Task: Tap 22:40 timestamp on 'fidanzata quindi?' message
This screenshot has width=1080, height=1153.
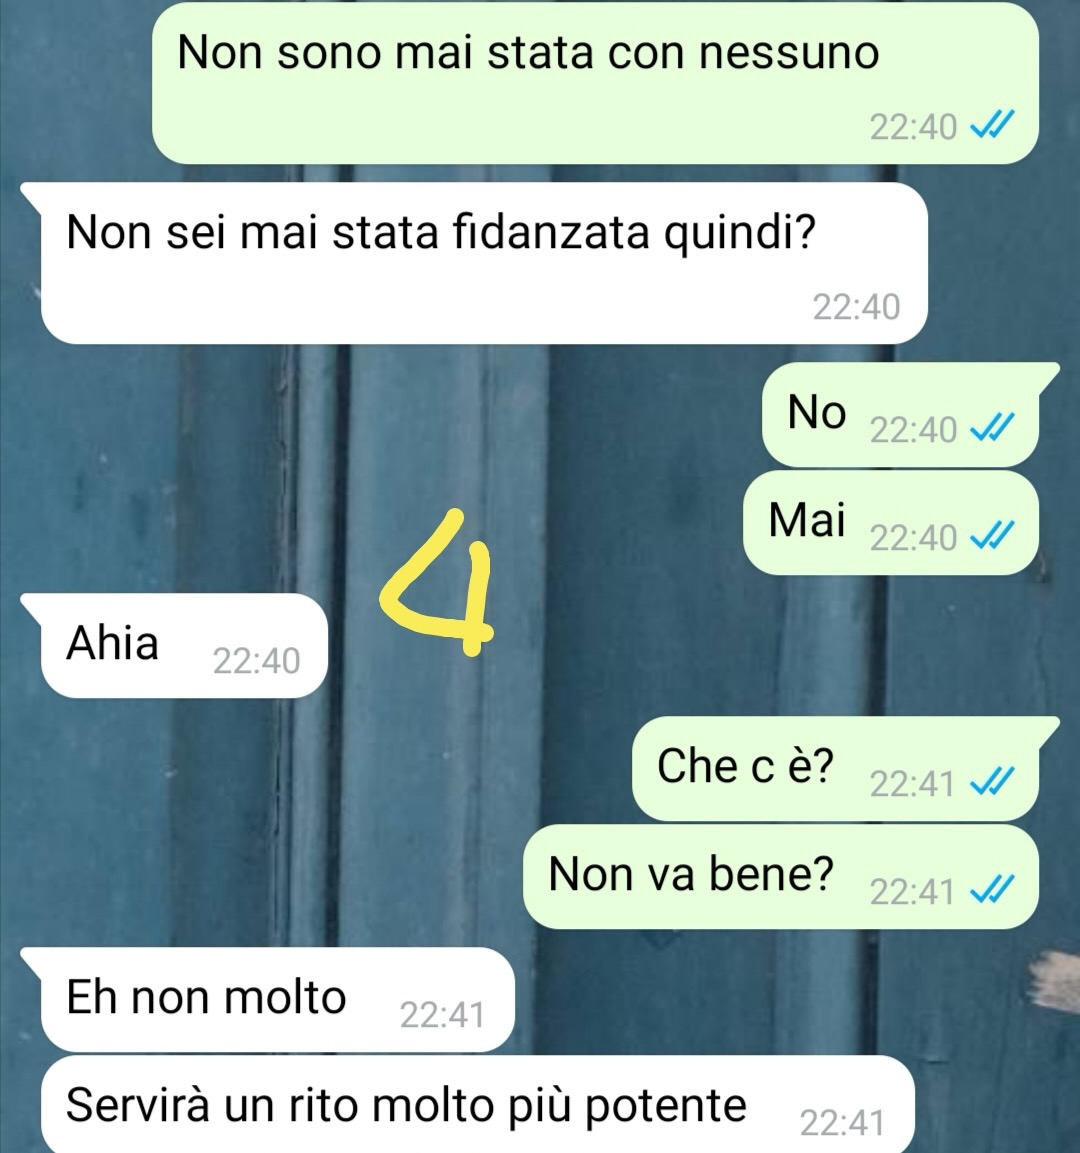Action: [857, 307]
